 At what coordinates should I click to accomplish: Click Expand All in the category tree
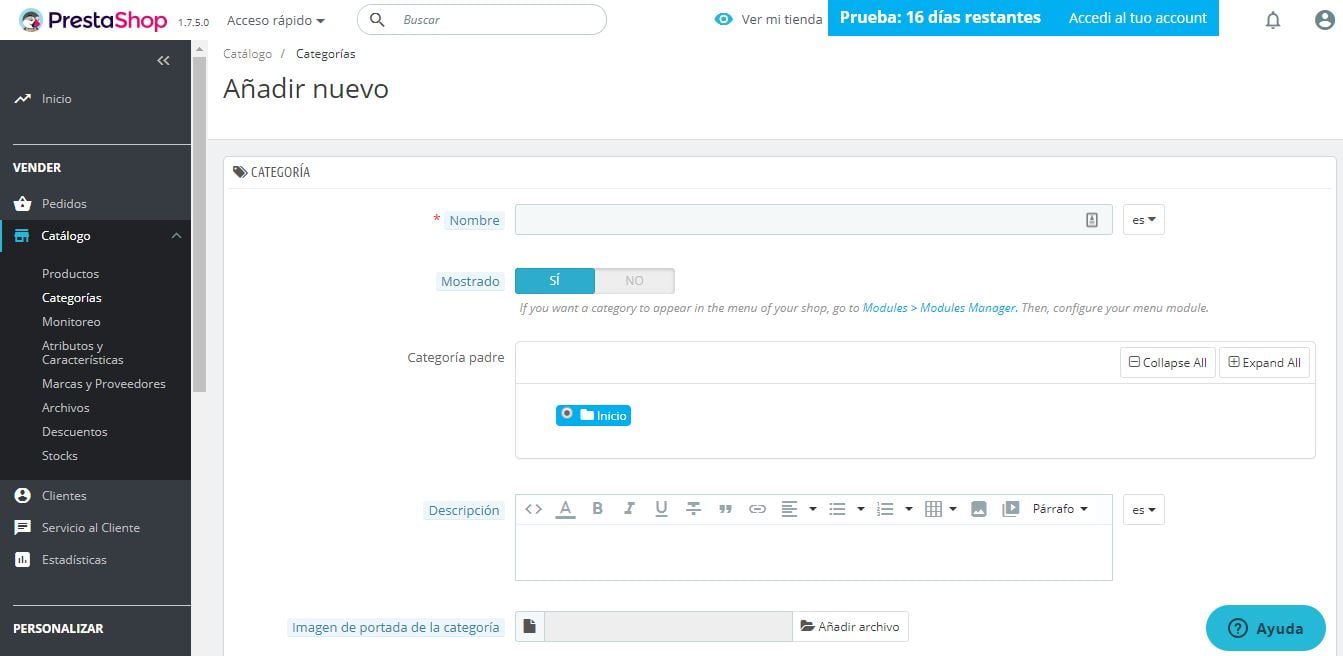point(1264,362)
